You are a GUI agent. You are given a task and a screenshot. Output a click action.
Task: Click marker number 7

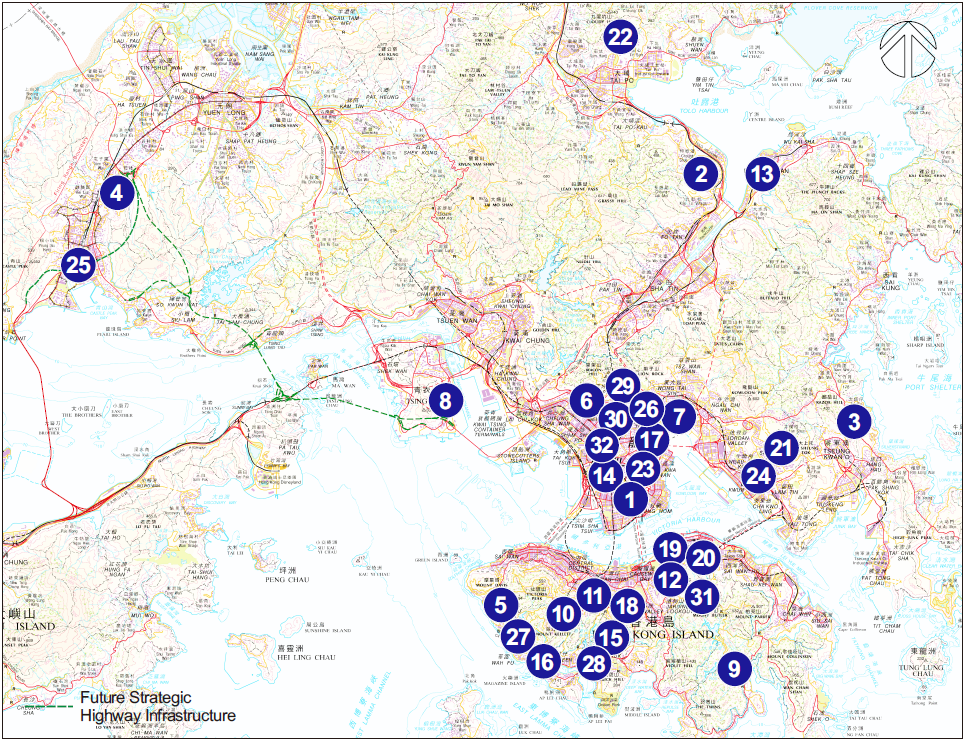(x=679, y=416)
